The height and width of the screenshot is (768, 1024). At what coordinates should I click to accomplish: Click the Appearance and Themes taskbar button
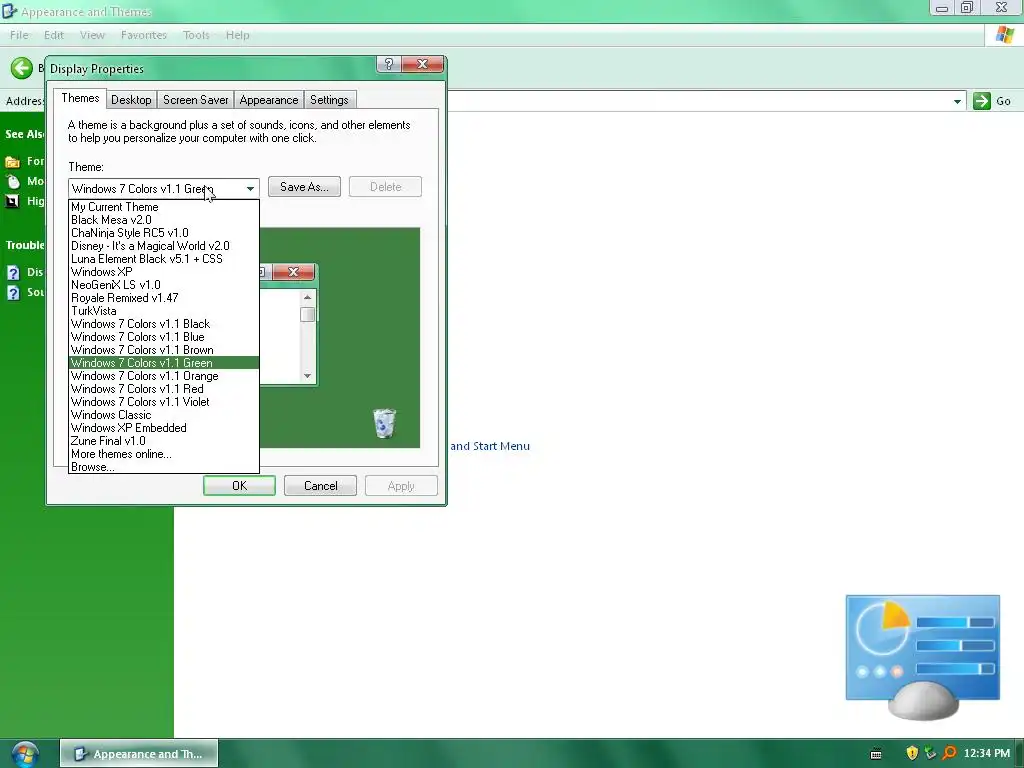click(139, 754)
